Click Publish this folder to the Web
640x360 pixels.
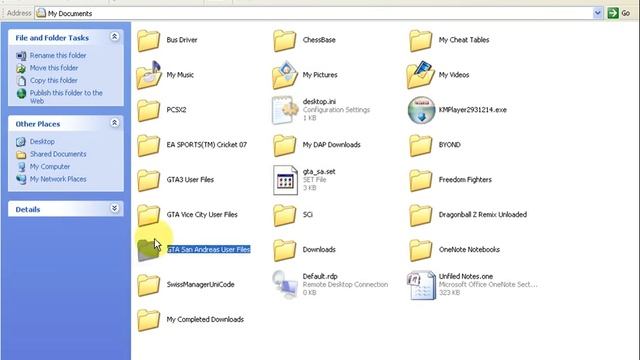pos(66,97)
